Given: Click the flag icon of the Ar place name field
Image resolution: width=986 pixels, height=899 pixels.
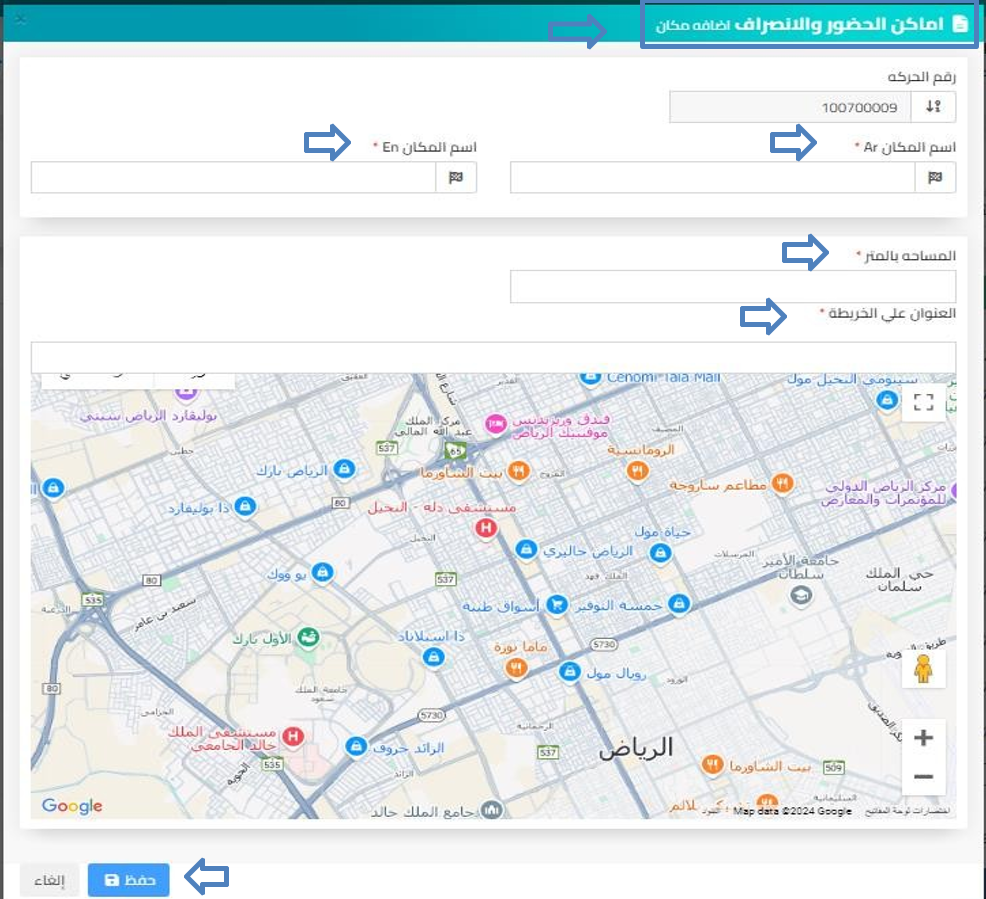Looking at the screenshot, I should 935,178.
